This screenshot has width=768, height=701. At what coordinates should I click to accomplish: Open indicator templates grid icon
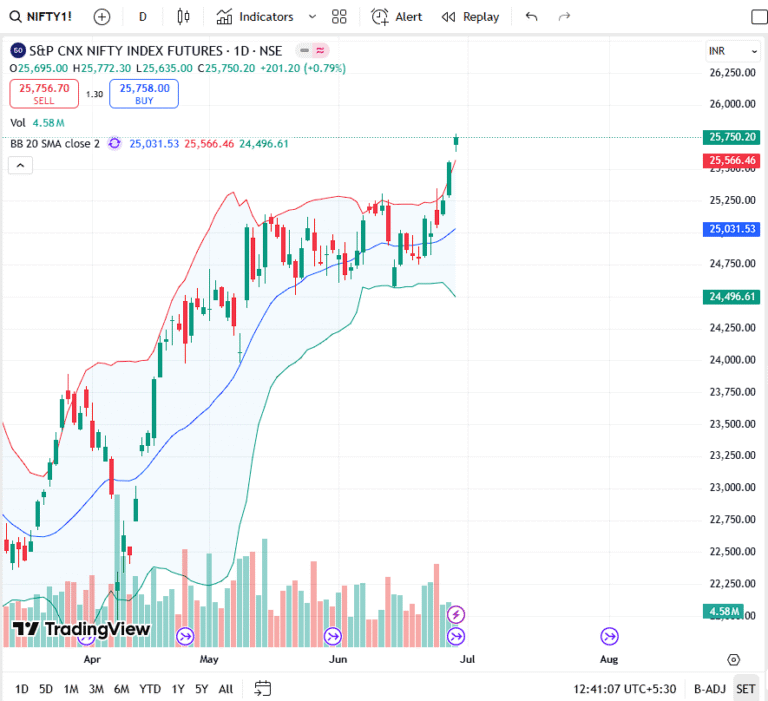(x=339, y=17)
